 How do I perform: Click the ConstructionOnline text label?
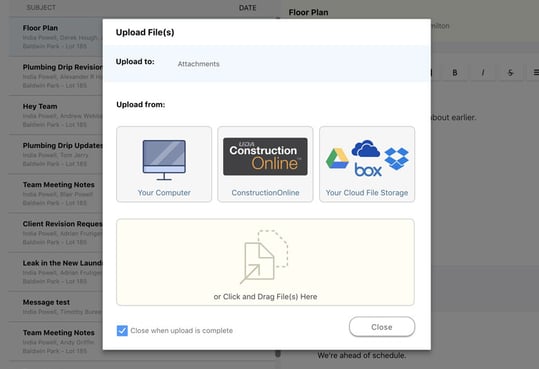(265, 193)
